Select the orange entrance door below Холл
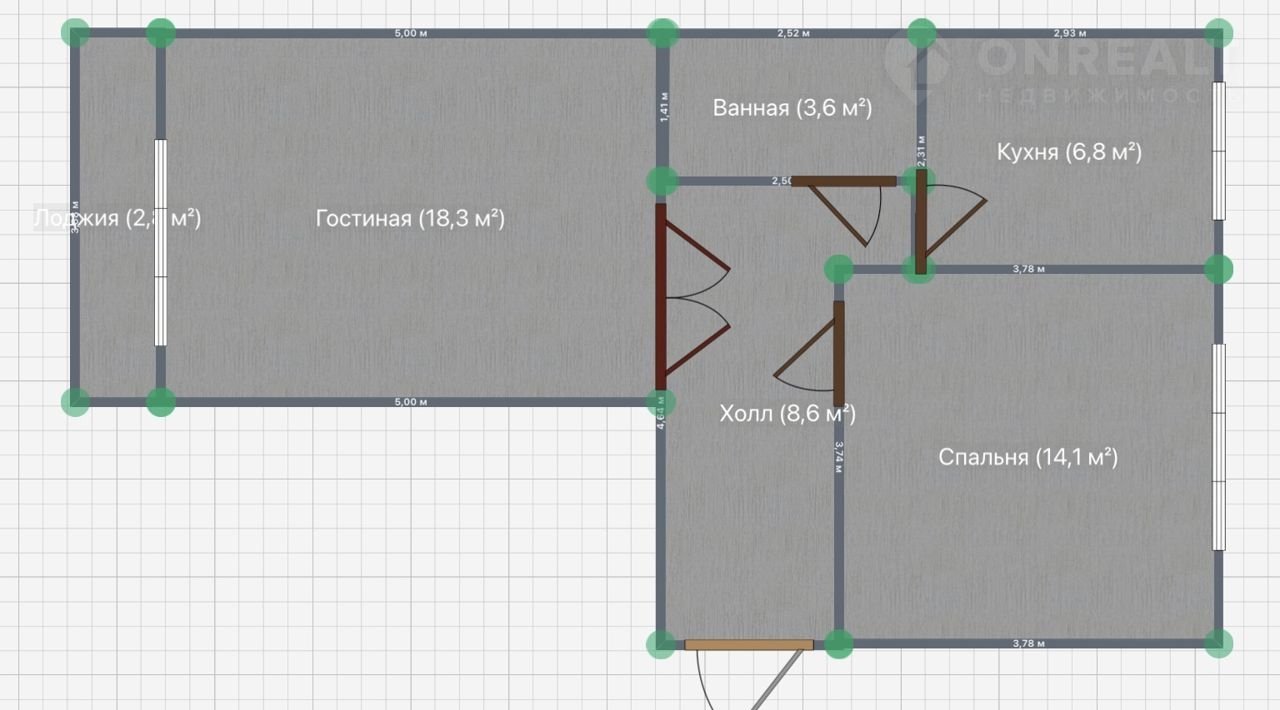This screenshot has width=1280, height=710. (748, 645)
